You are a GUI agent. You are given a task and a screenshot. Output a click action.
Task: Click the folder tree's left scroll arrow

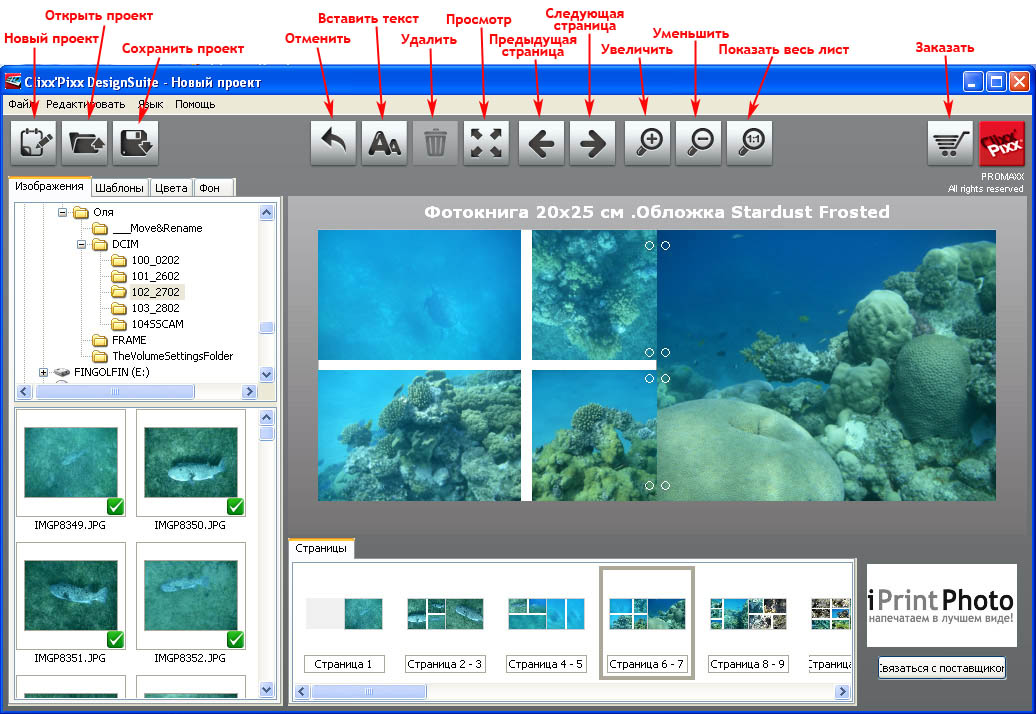coord(24,392)
